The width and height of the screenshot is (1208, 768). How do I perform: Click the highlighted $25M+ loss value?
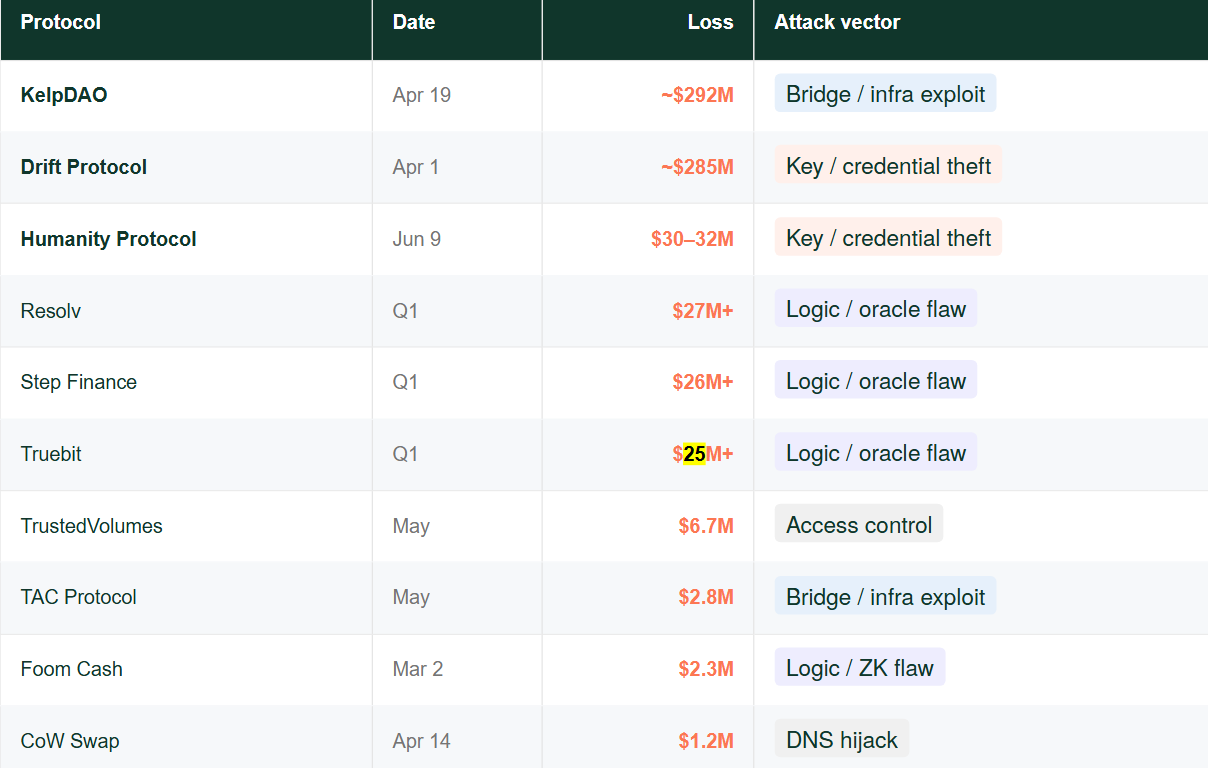(703, 454)
